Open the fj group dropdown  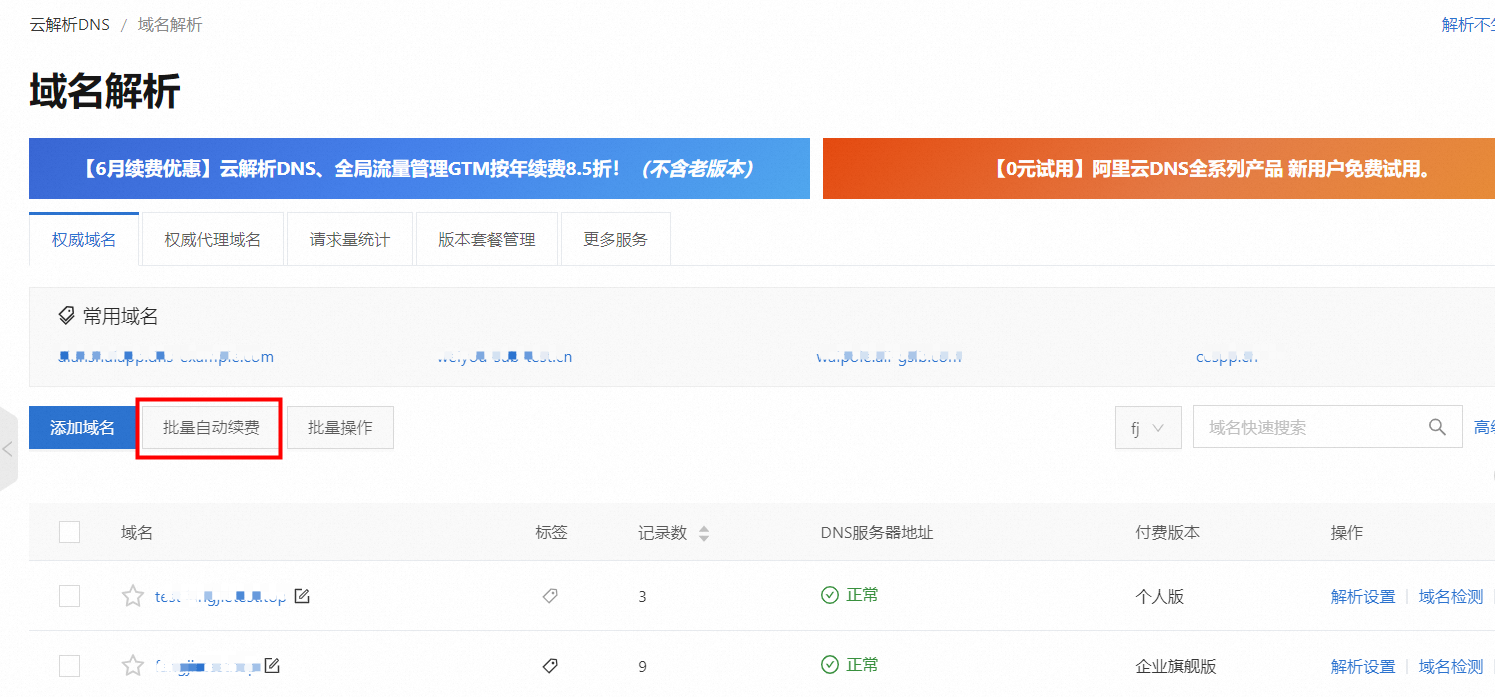click(x=1148, y=427)
